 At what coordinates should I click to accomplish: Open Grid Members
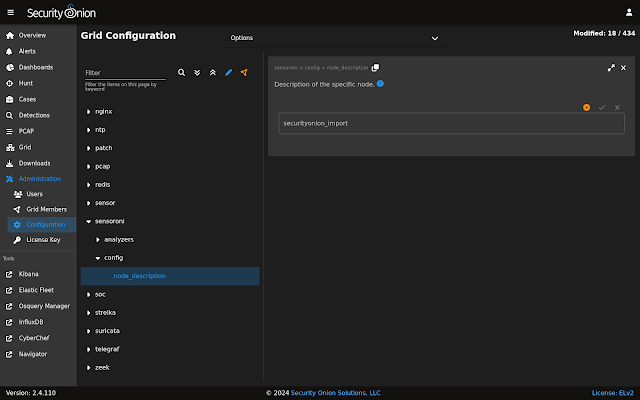(x=42, y=209)
